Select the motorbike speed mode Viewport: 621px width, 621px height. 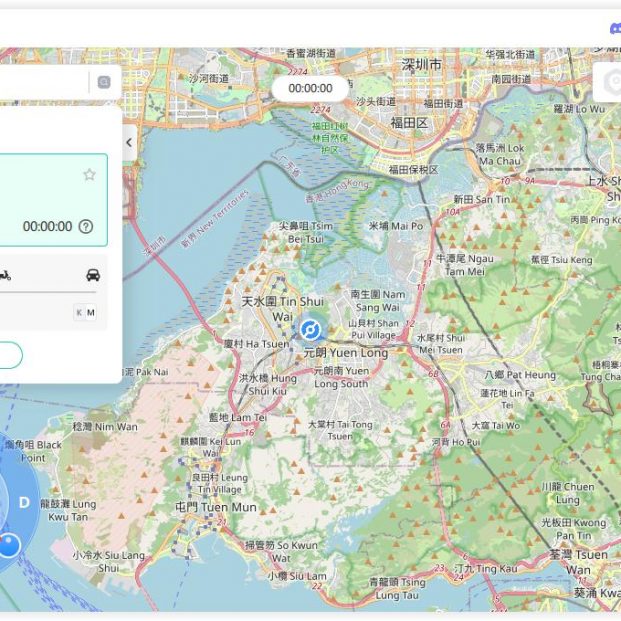(4, 275)
